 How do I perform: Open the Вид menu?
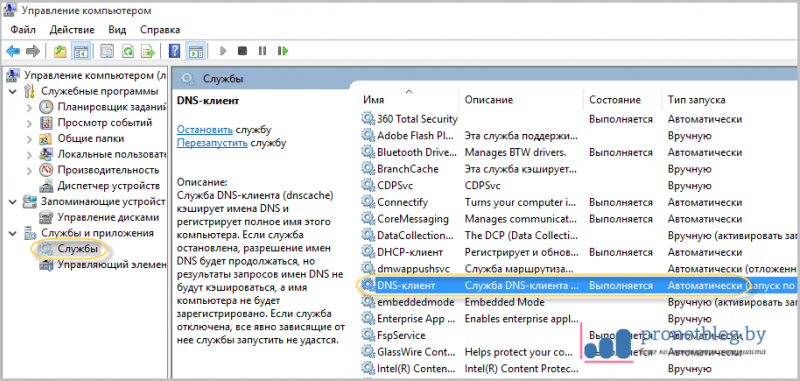coord(117,30)
